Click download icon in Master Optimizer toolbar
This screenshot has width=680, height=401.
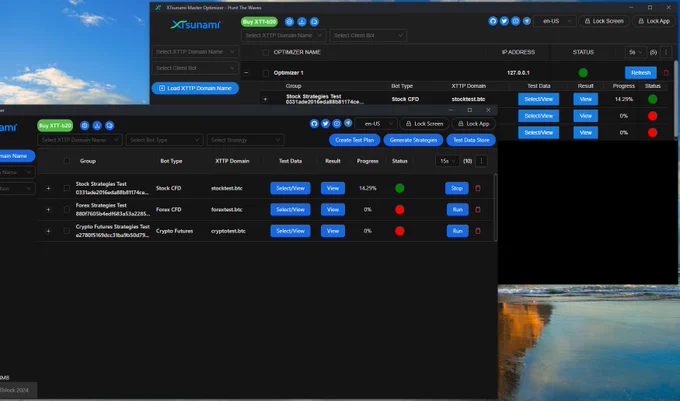click(x=302, y=22)
